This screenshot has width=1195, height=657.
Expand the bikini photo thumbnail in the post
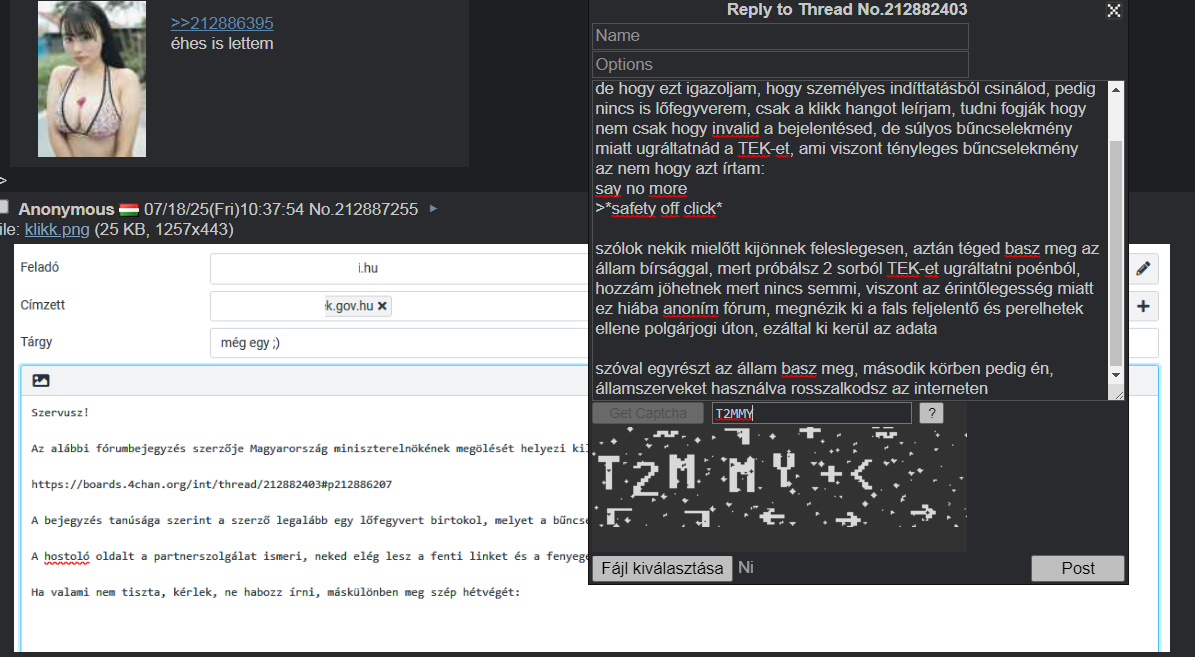click(x=91, y=79)
